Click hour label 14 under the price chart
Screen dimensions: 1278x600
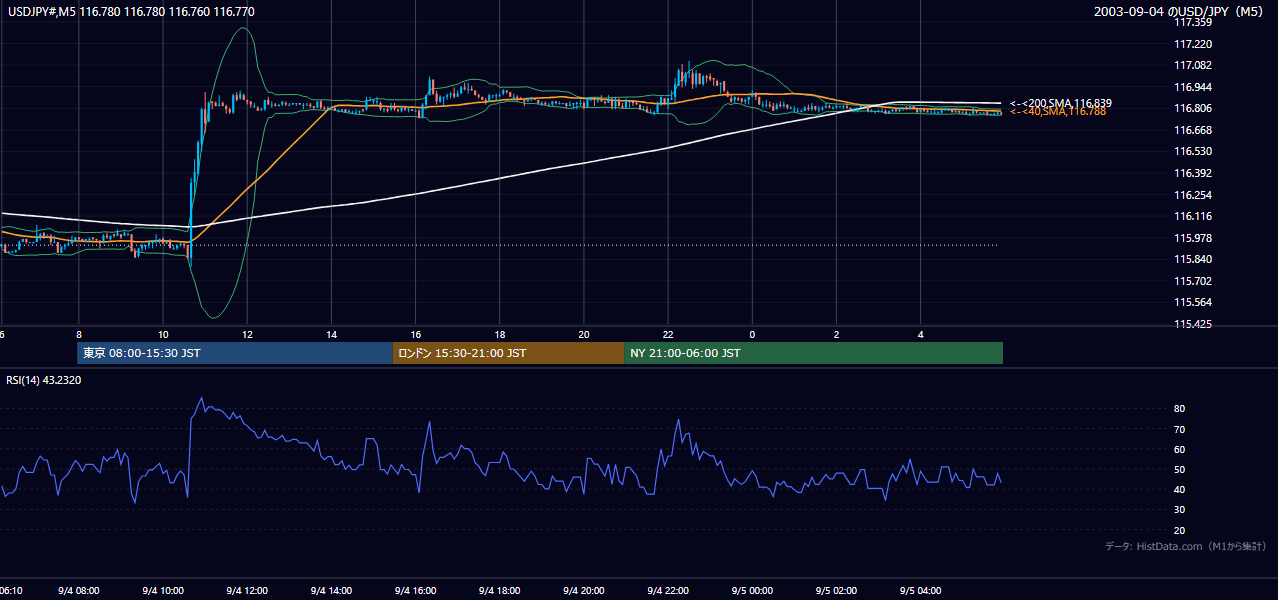(331, 334)
